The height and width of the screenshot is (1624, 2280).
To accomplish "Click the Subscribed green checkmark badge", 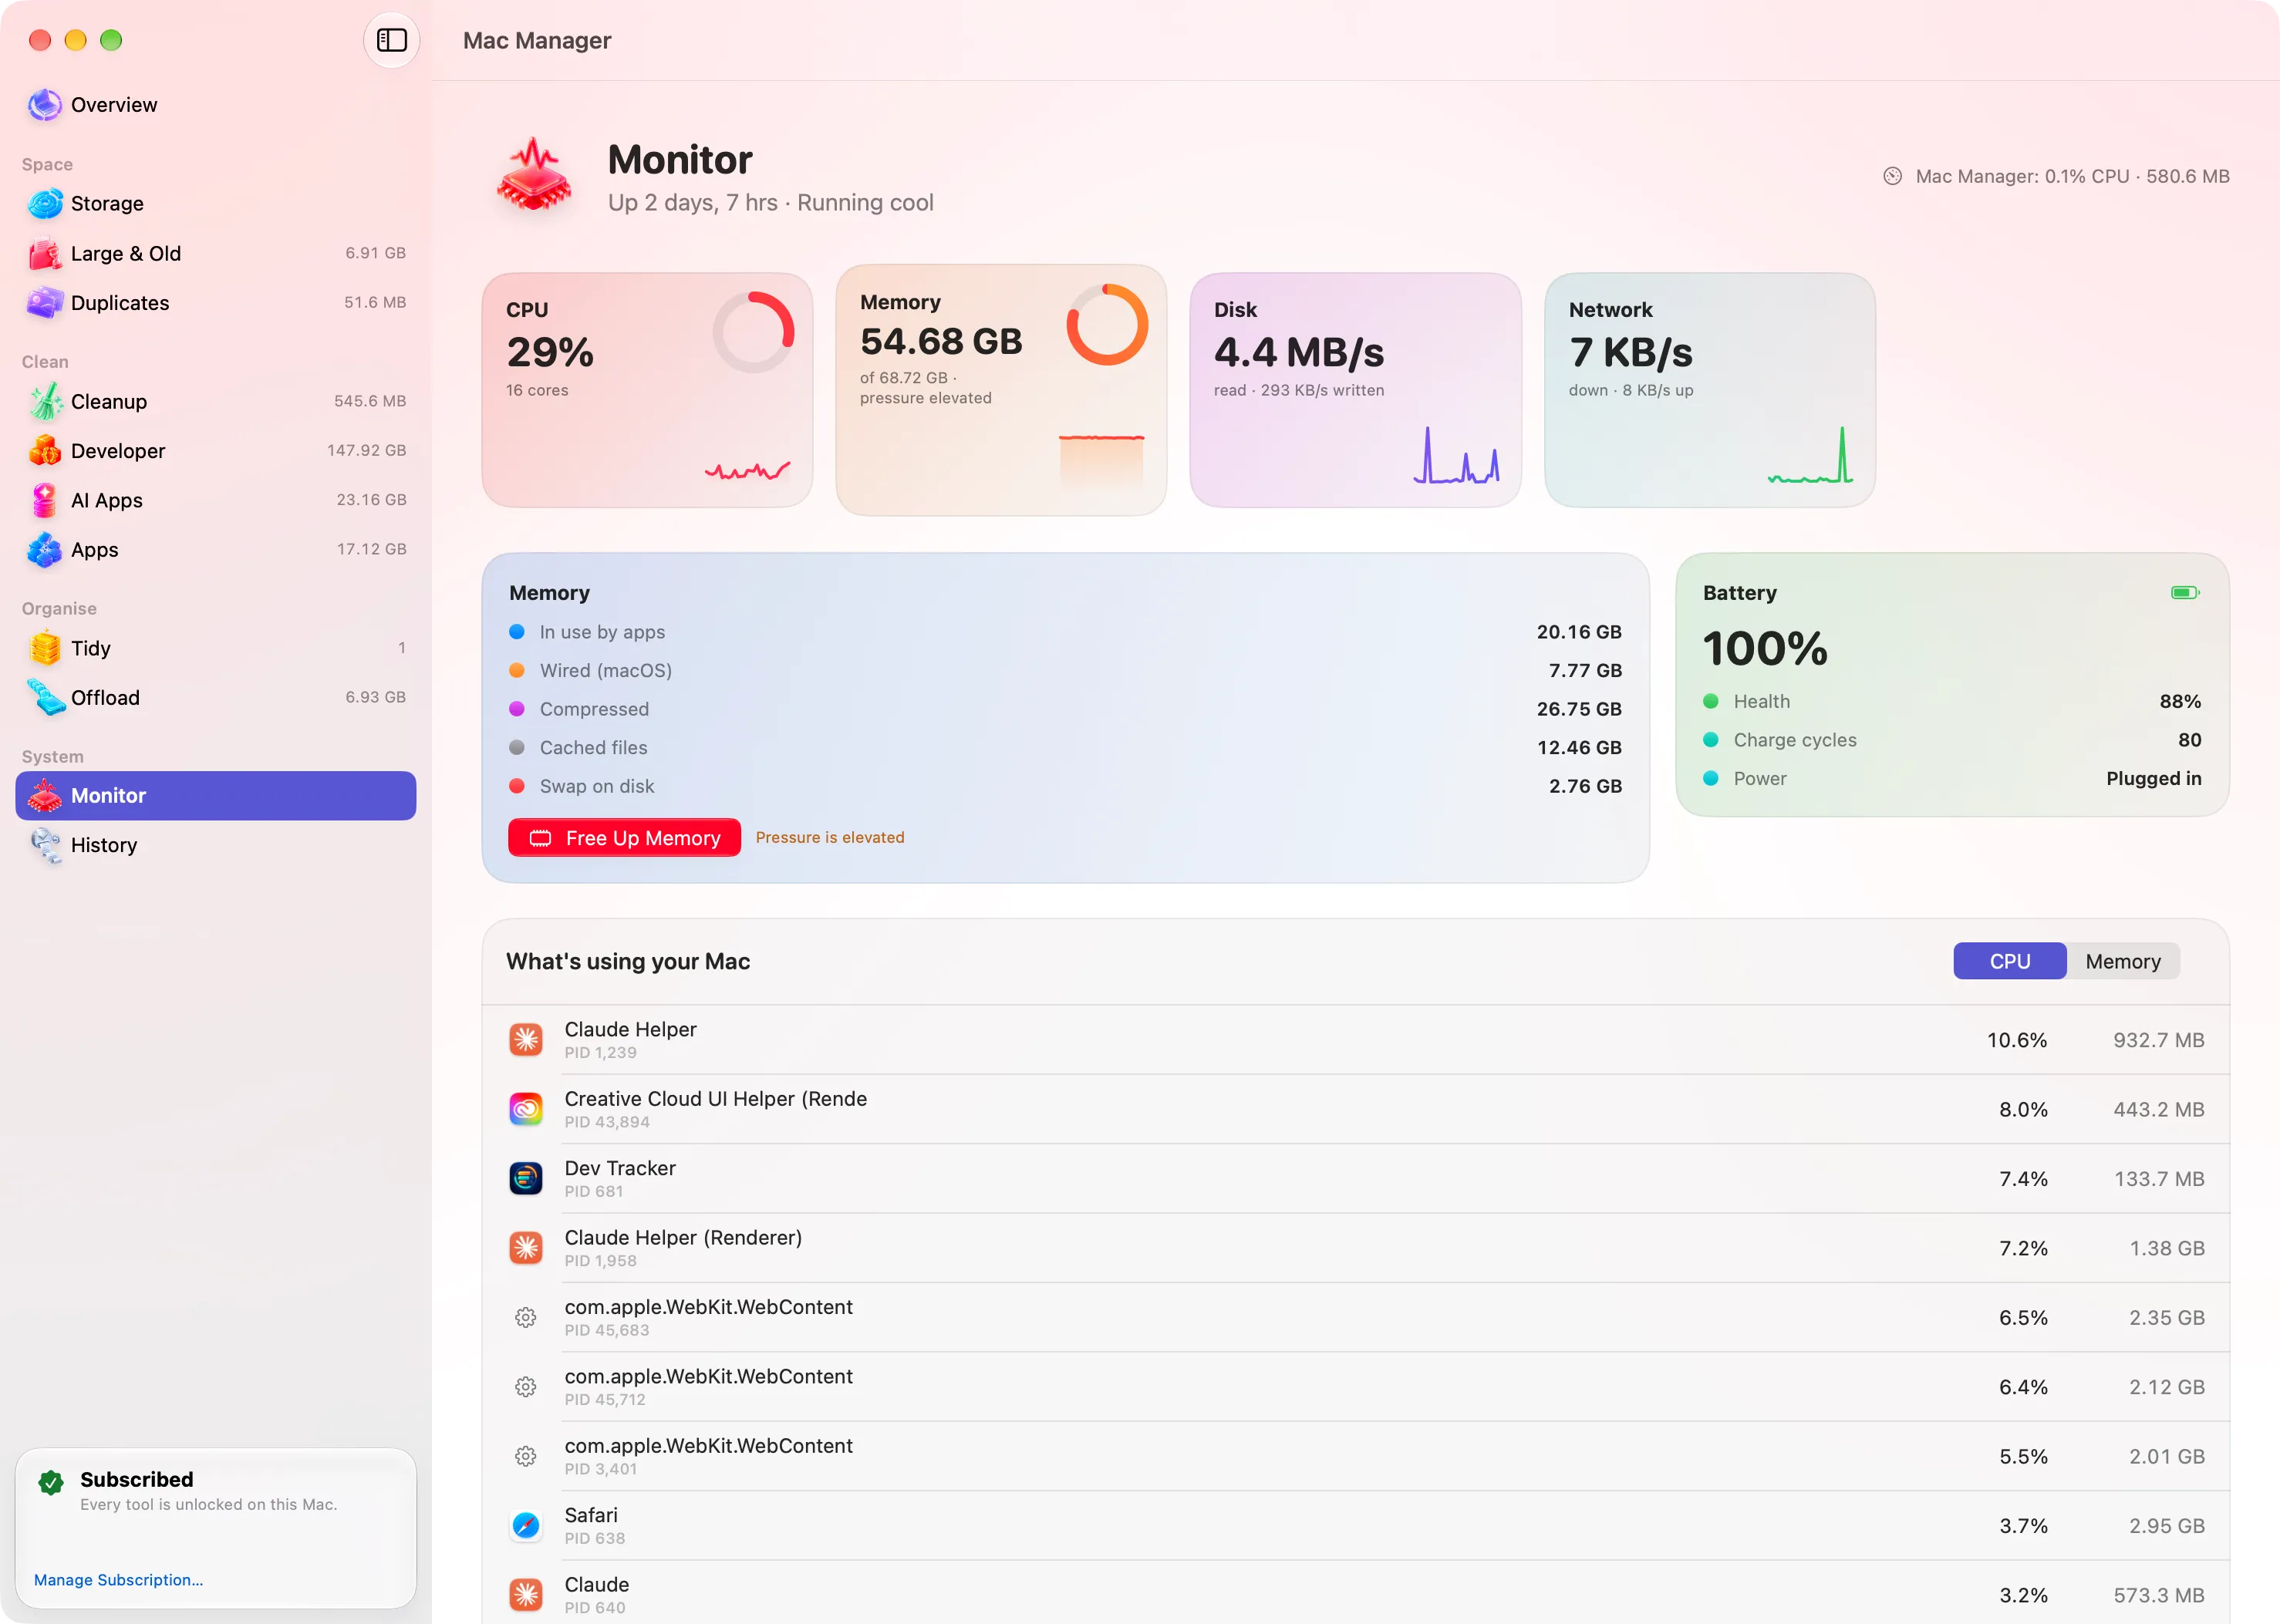I will coord(51,1482).
